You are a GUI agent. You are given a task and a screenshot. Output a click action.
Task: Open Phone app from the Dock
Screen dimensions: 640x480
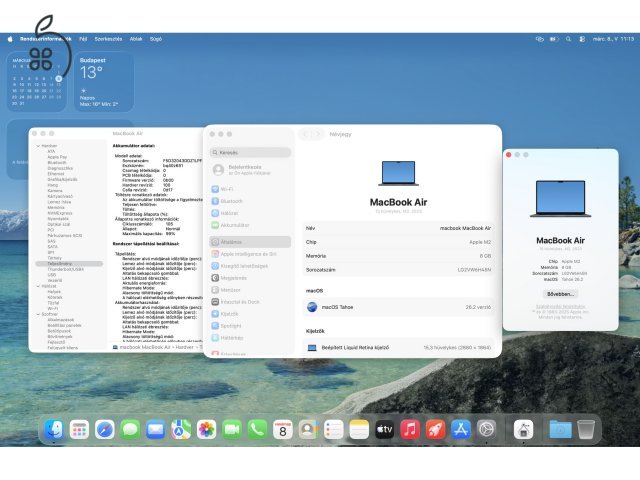(257, 429)
